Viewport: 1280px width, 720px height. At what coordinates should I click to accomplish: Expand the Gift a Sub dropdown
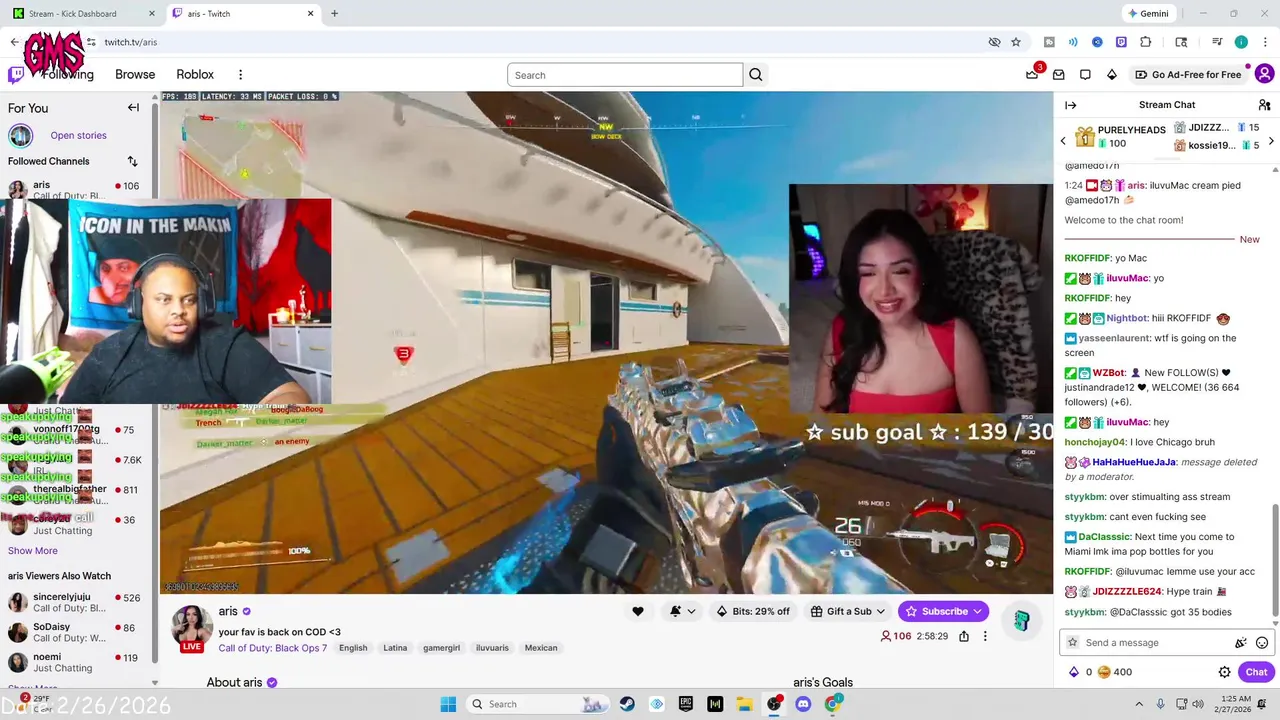[880, 611]
